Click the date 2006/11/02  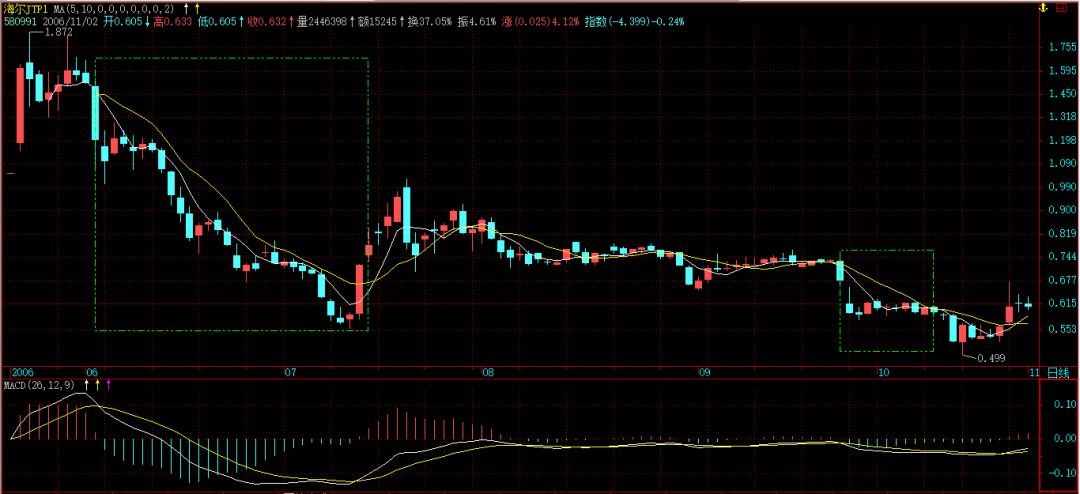(70, 22)
